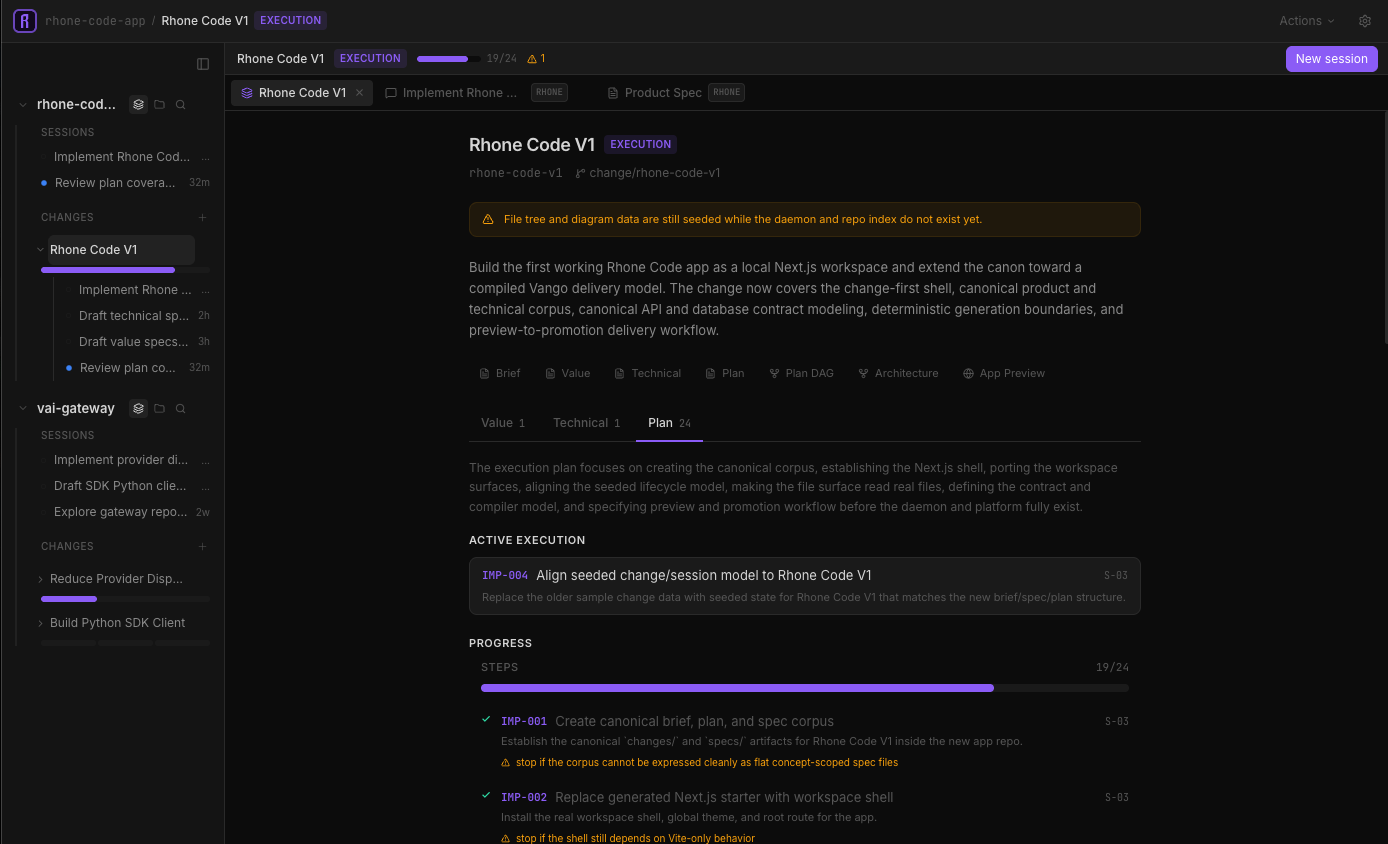This screenshot has width=1388, height=844.
Task: Open the Plan DAG view
Action: [801, 373]
